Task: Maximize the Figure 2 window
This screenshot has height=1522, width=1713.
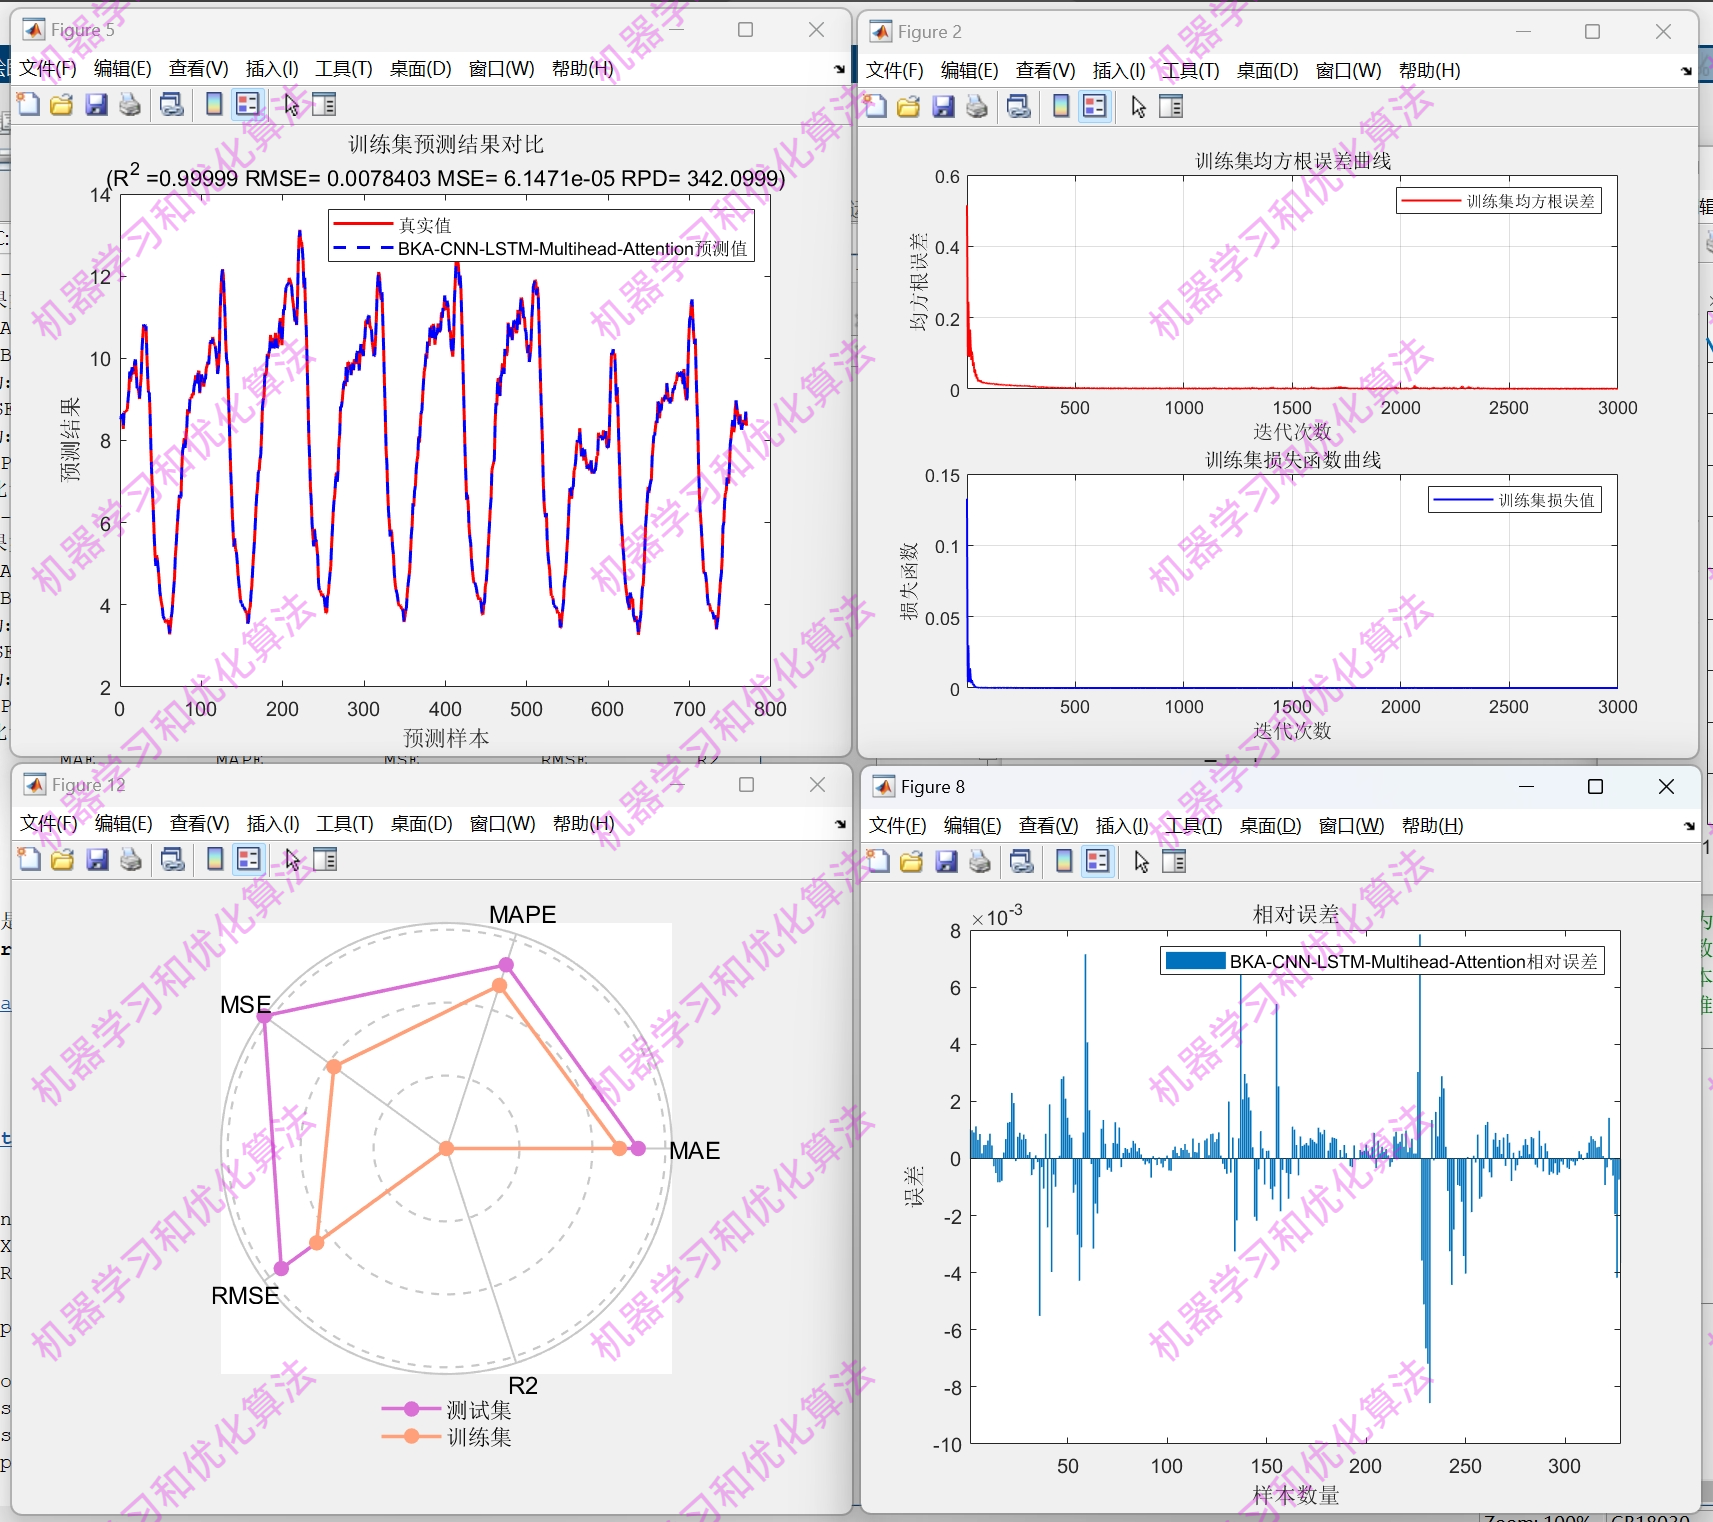Action: 1593,32
